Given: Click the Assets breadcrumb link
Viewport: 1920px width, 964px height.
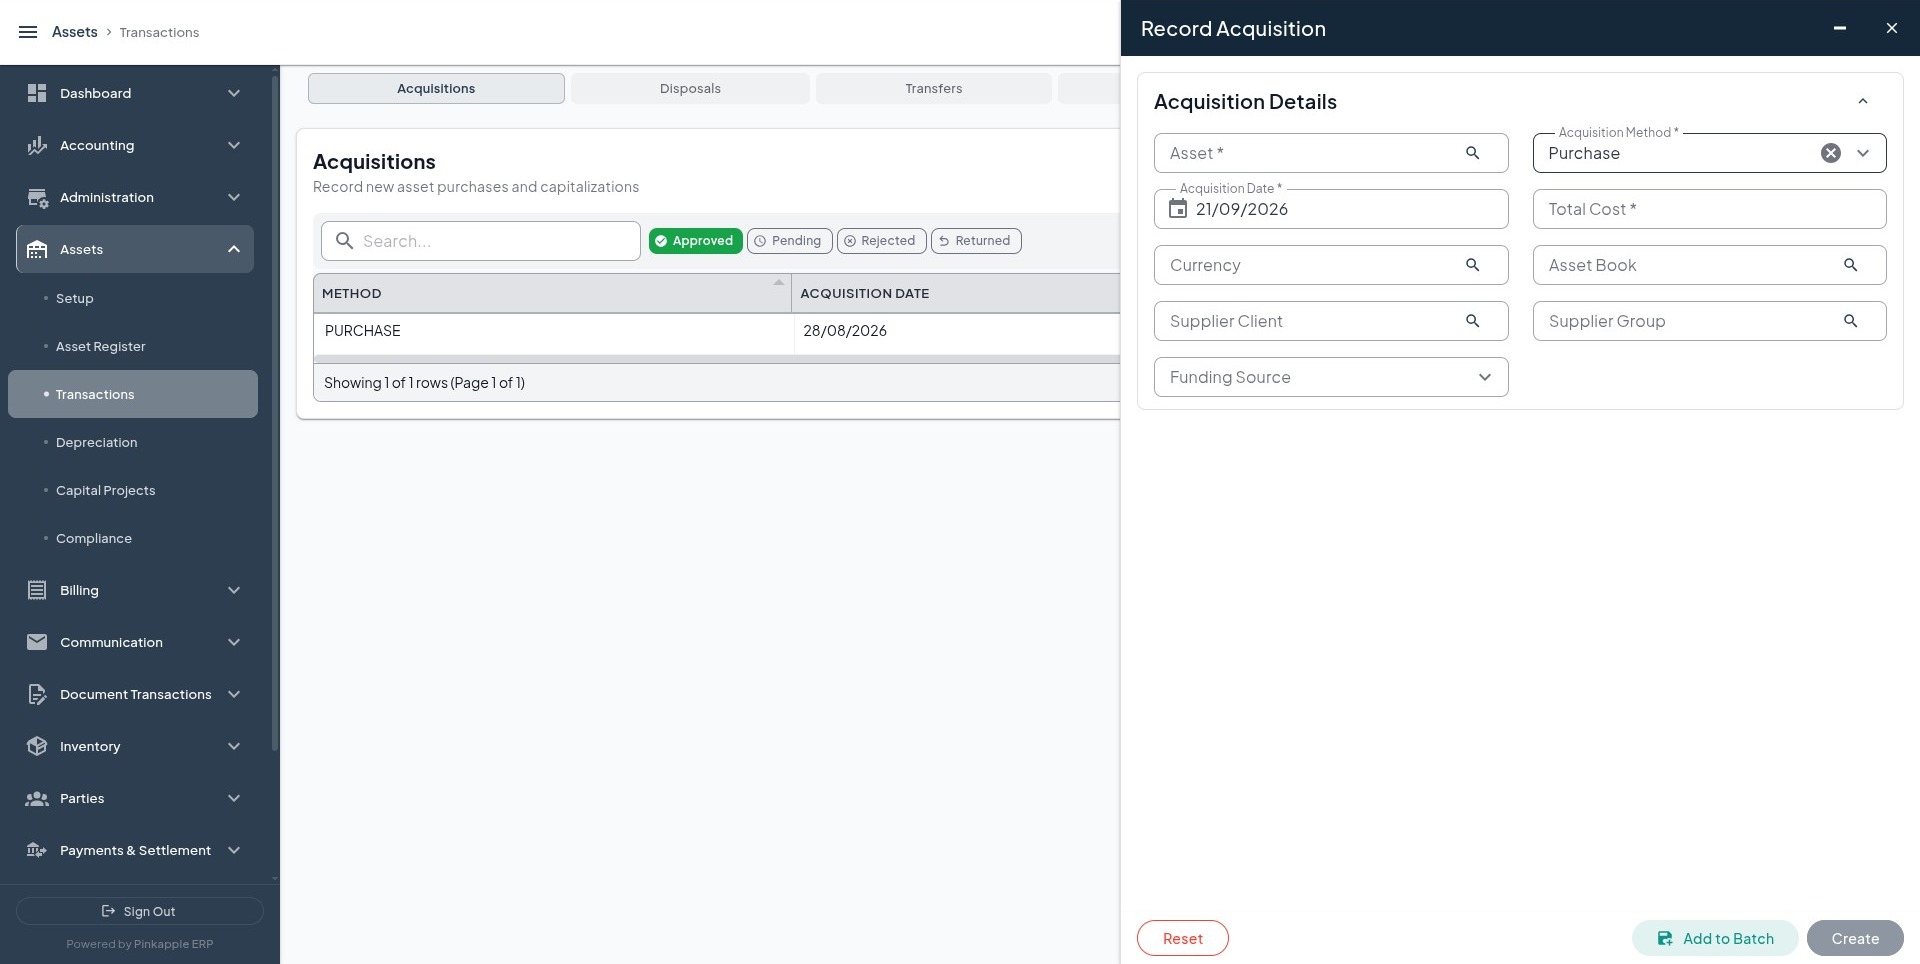Looking at the screenshot, I should coord(74,32).
